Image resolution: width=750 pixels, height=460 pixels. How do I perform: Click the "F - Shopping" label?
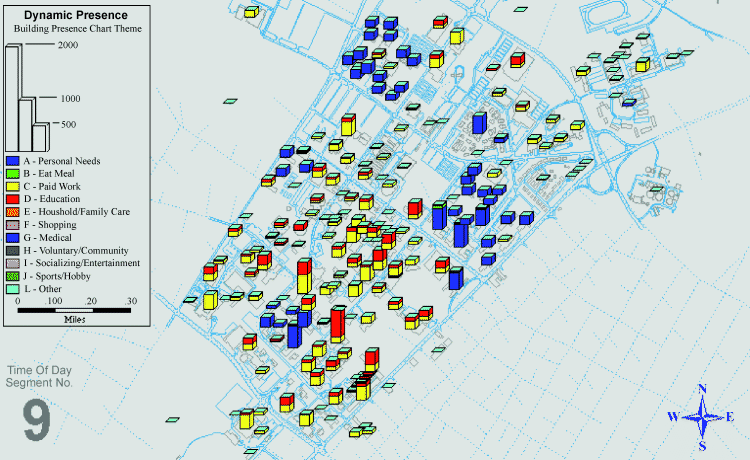click(x=50, y=225)
